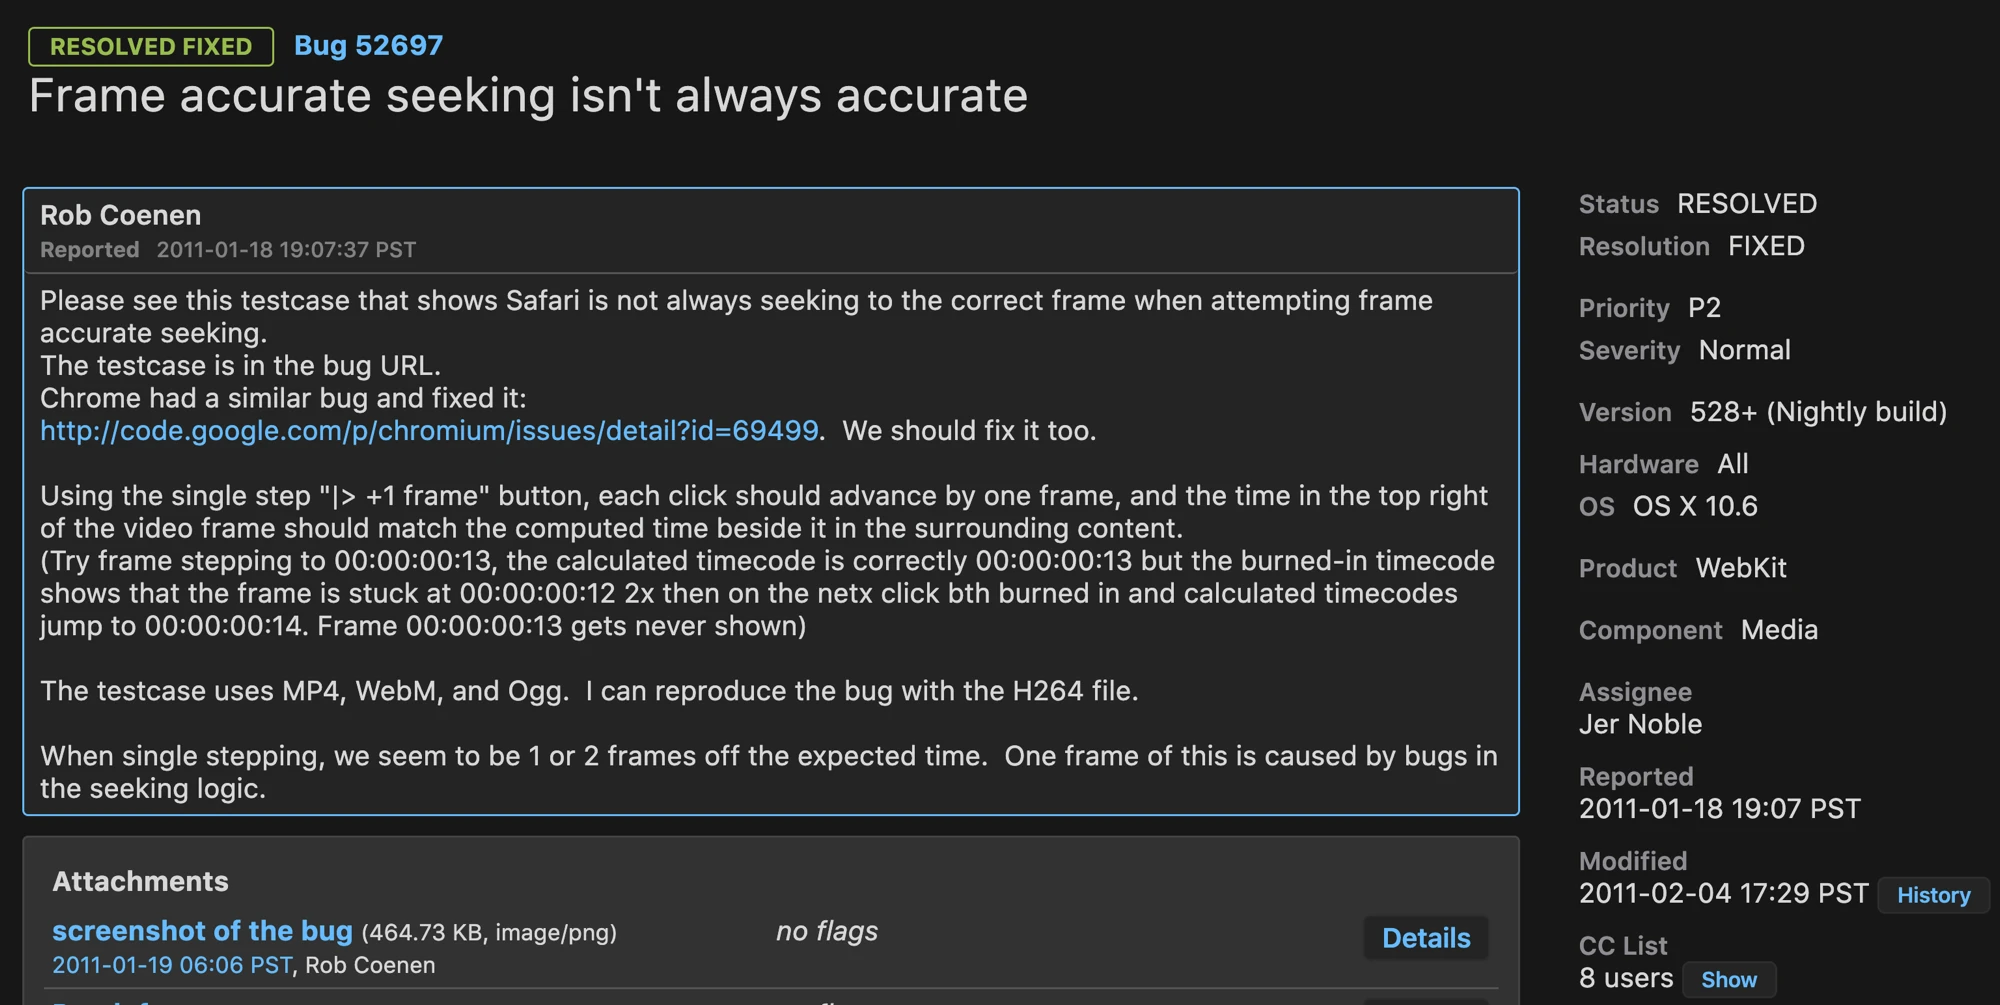
Task: Select the bug title heading
Action: coord(529,96)
